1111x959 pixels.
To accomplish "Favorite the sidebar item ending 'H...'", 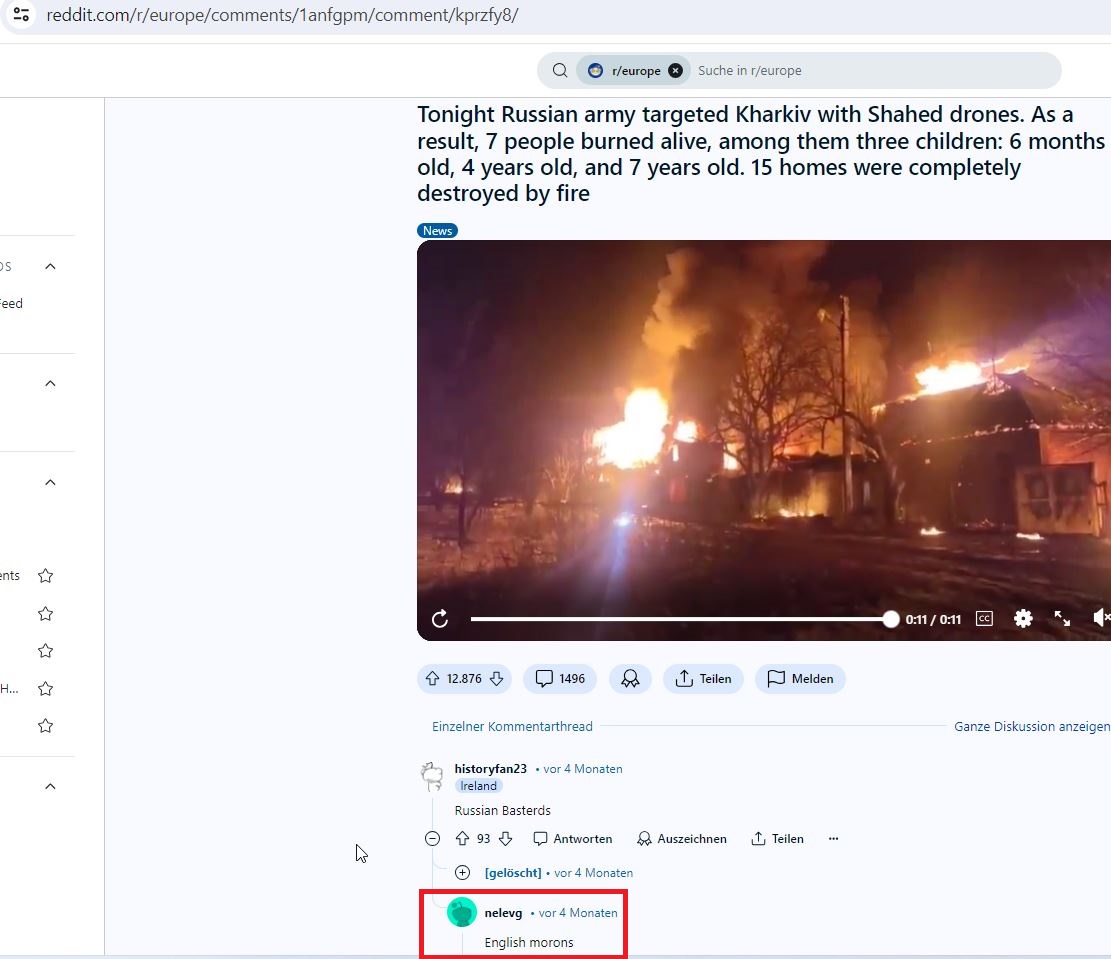I will pyautogui.click(x=45, y=688).
